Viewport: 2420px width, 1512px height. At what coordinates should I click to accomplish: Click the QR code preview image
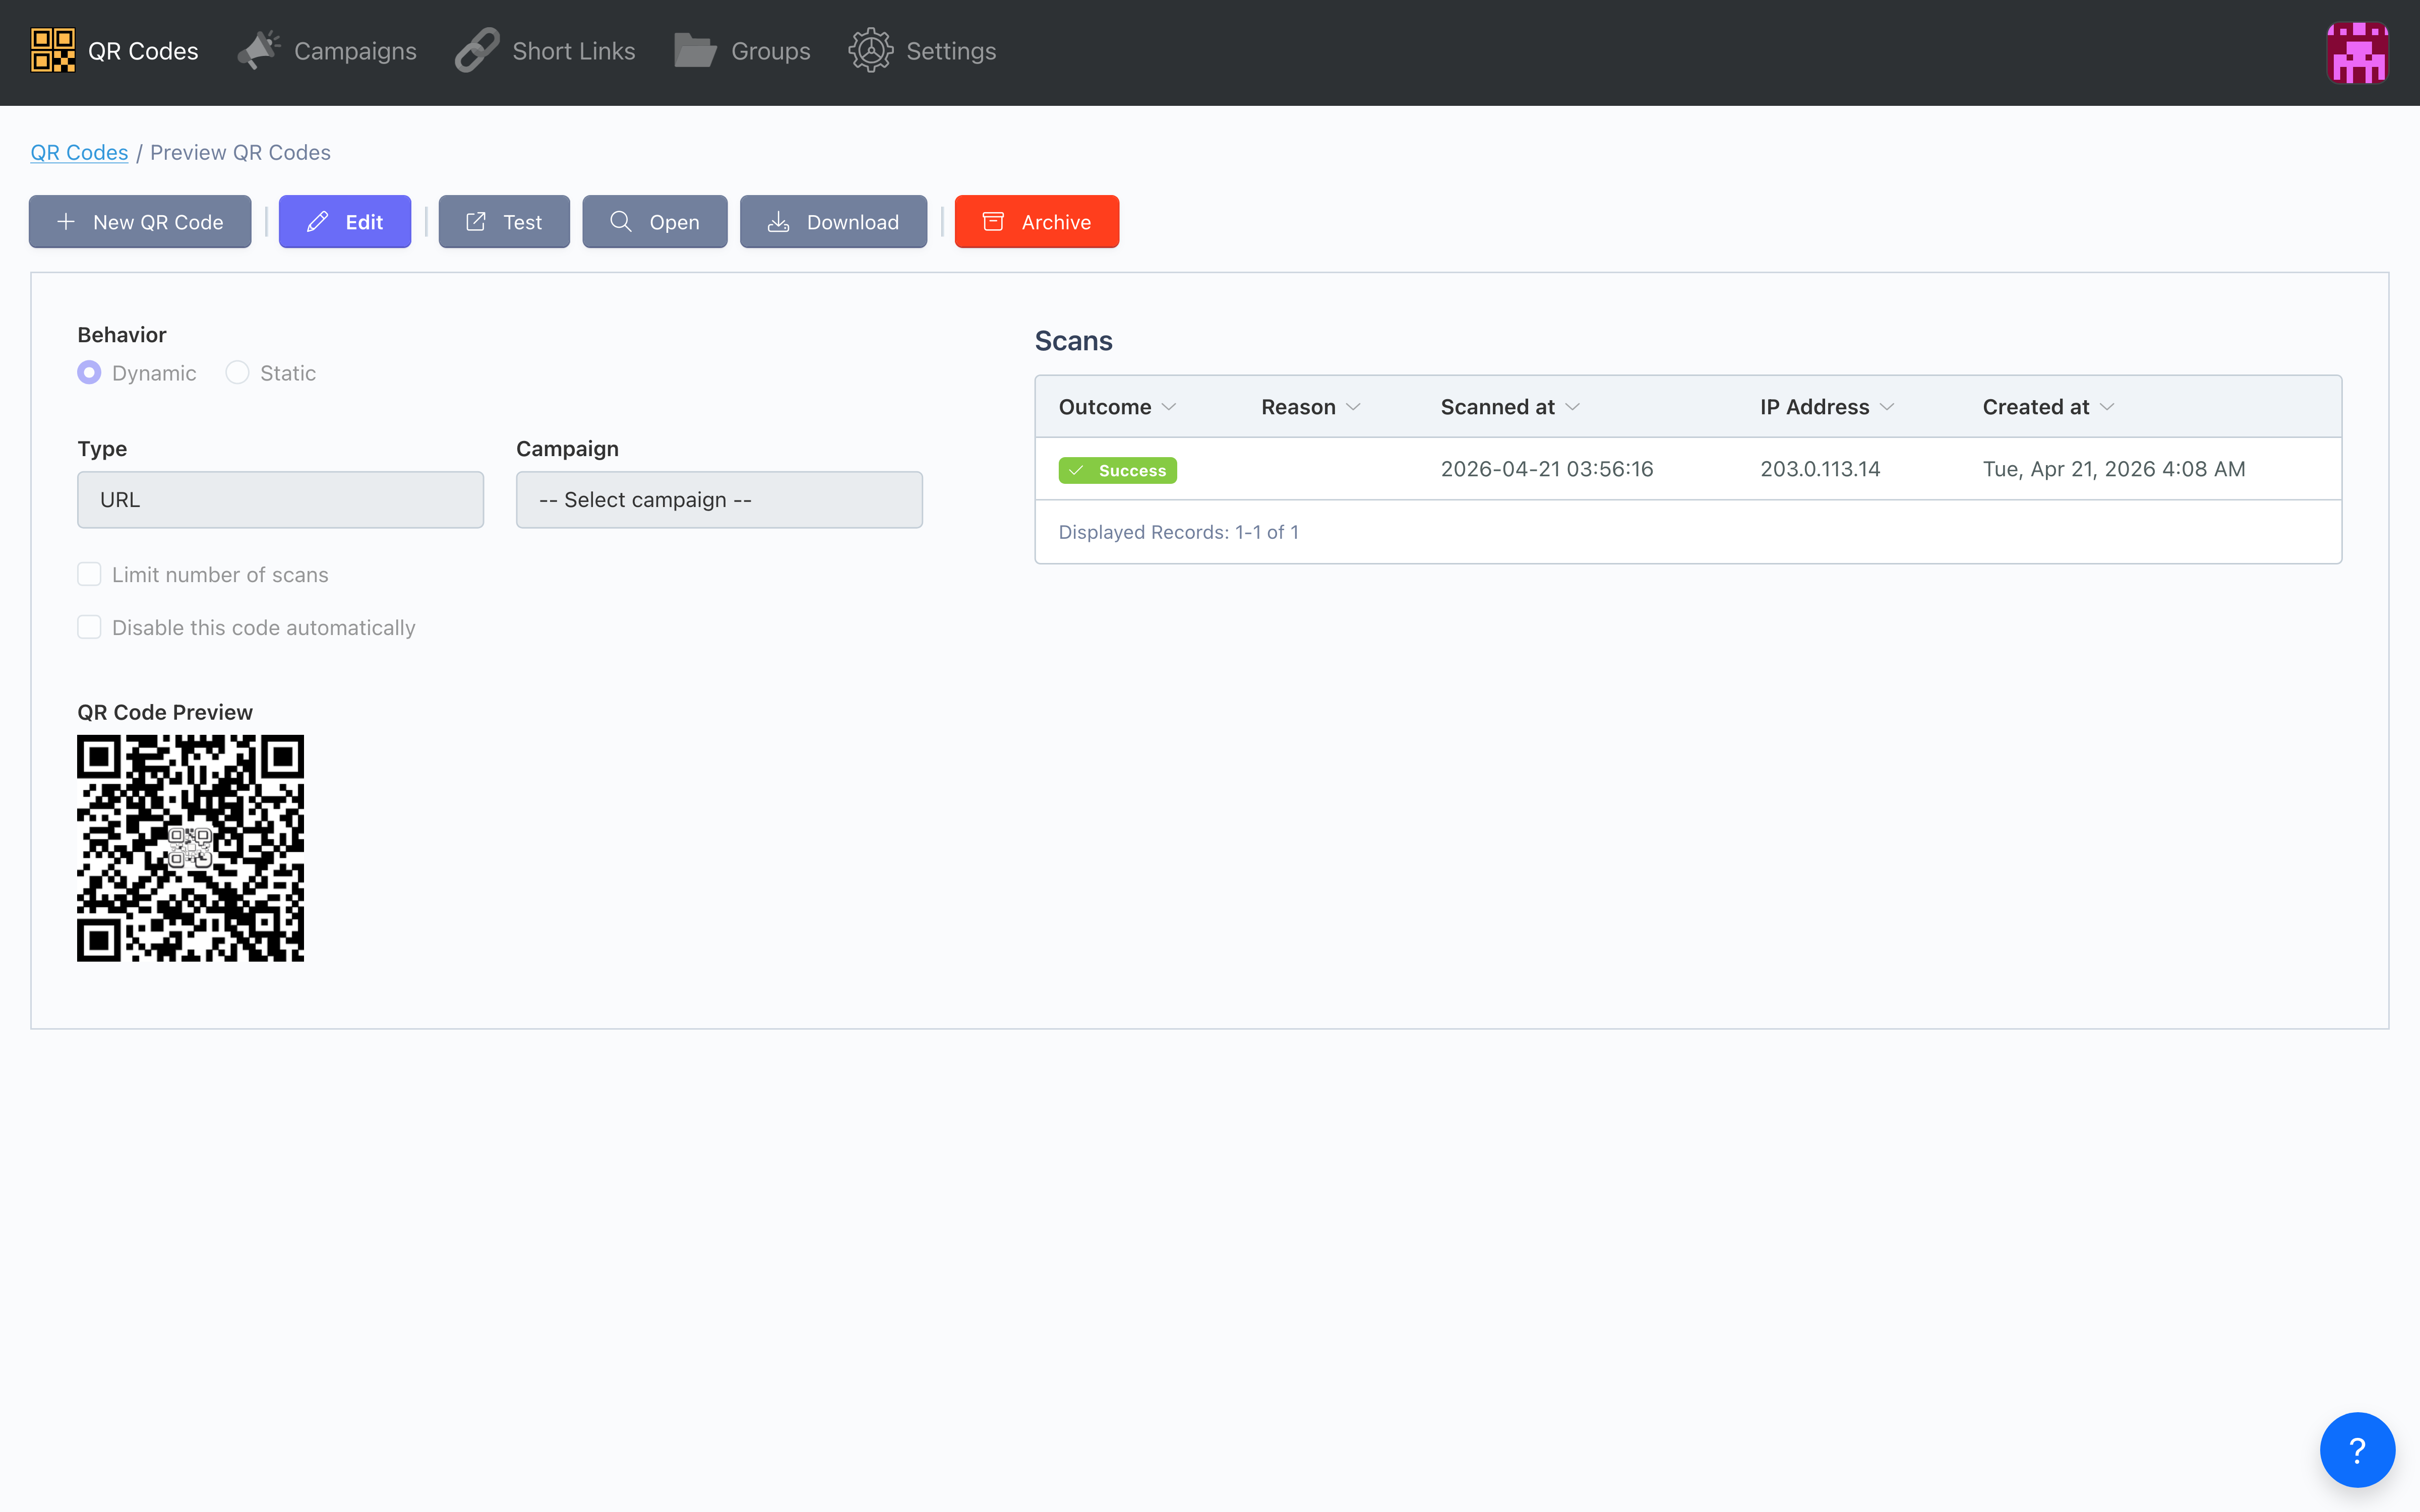[190, 848]
